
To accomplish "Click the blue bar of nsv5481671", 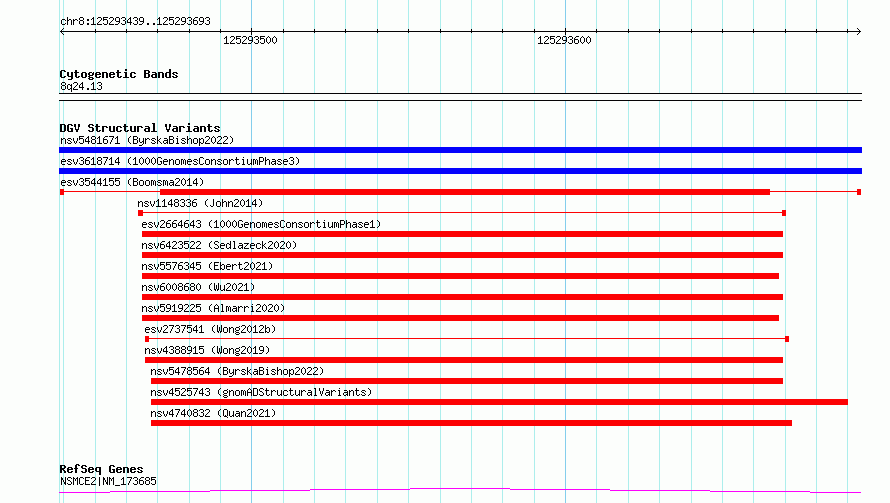I will (x=460, y=150).
